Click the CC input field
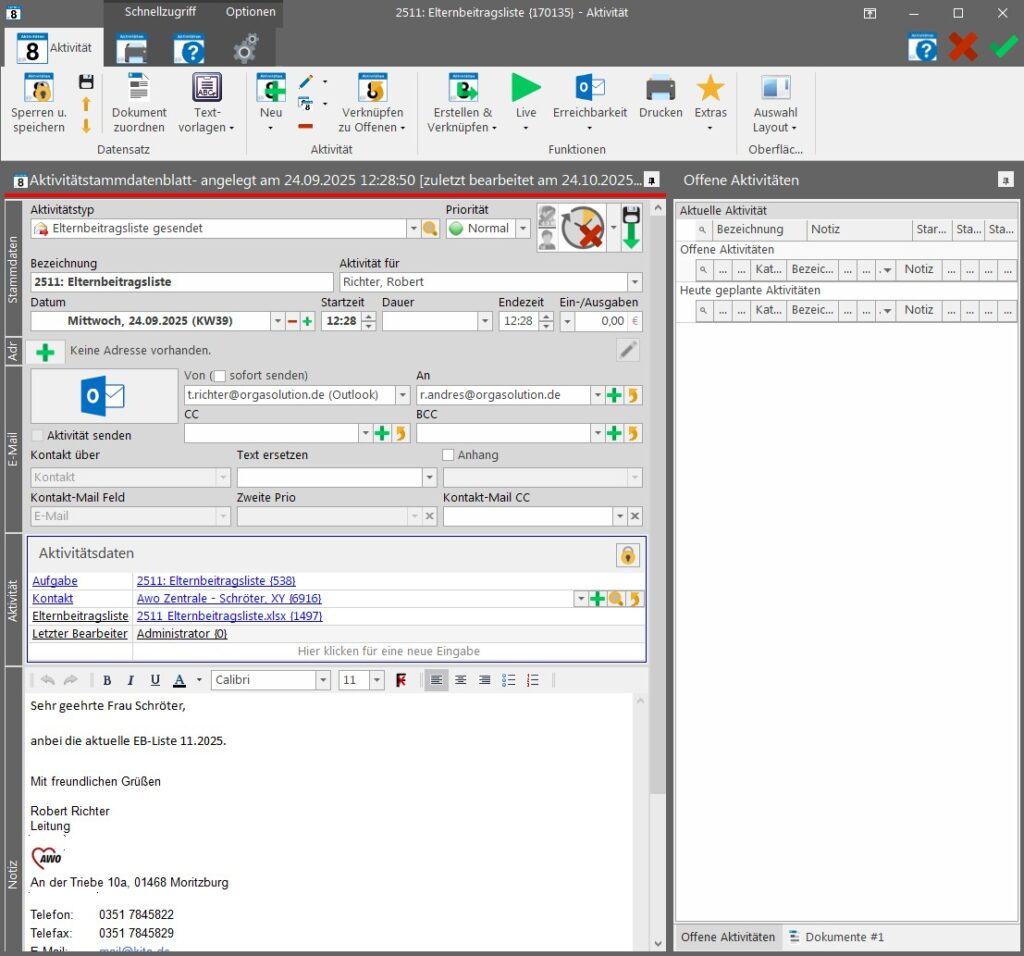This screenshot has height=956, width=1024. (x=272, y=434)
